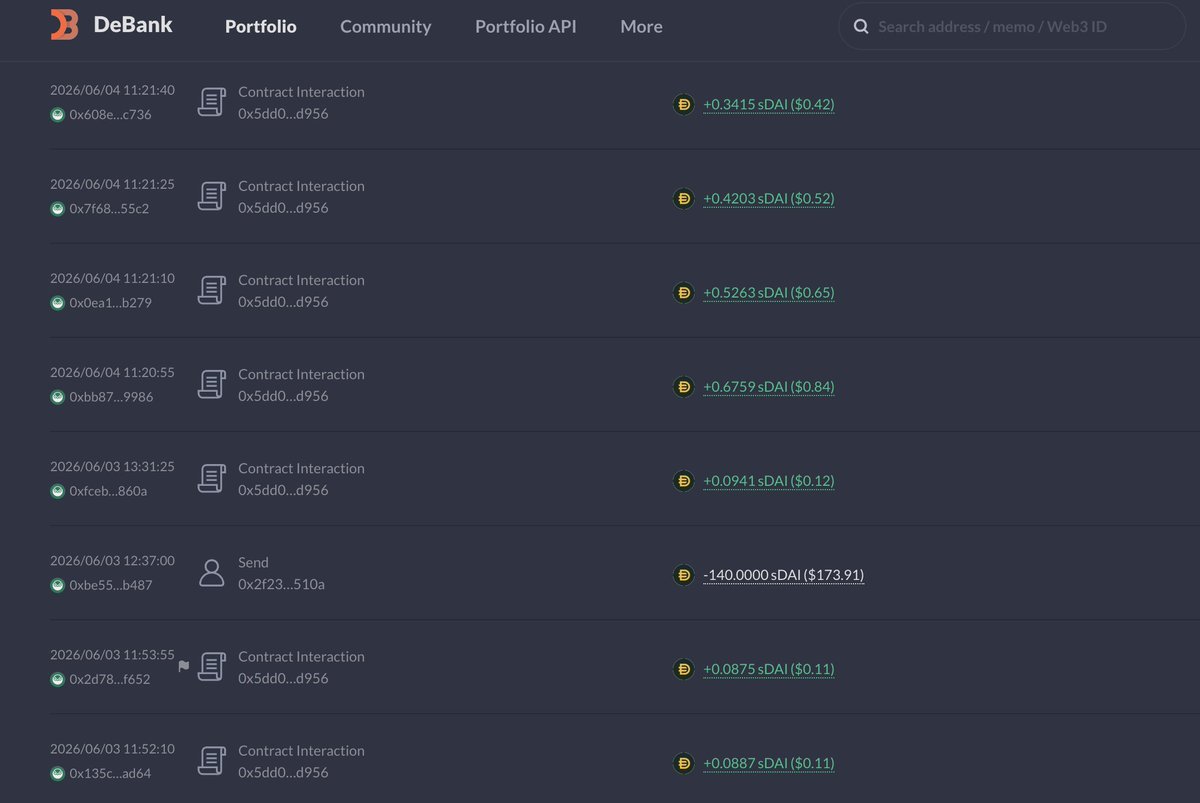Click the chain icon beside 0x0ea1...b279
Screen dimensions: 1200x803
point(57,303)
